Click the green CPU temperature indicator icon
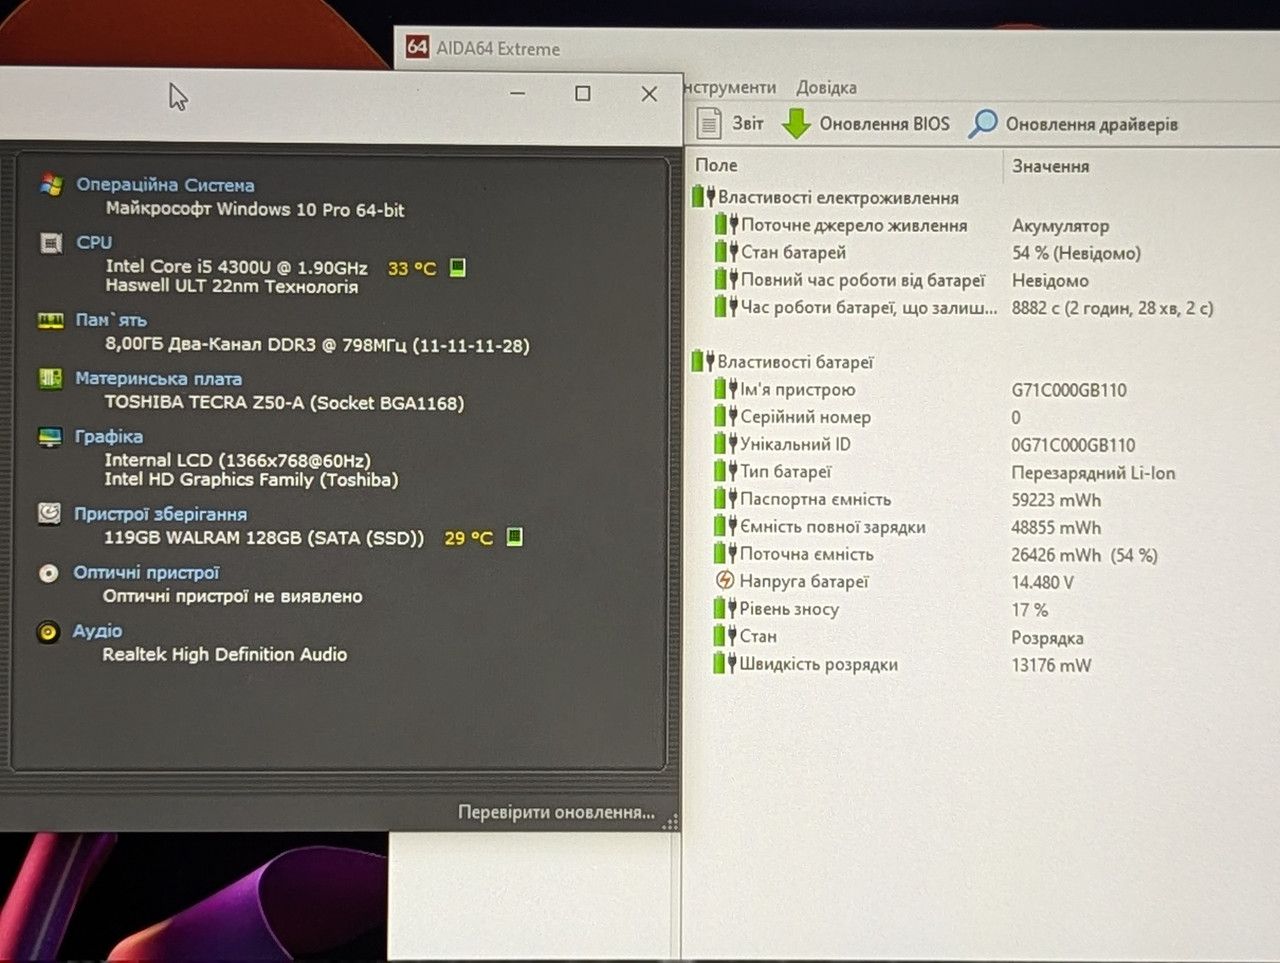 click(457, 268)
